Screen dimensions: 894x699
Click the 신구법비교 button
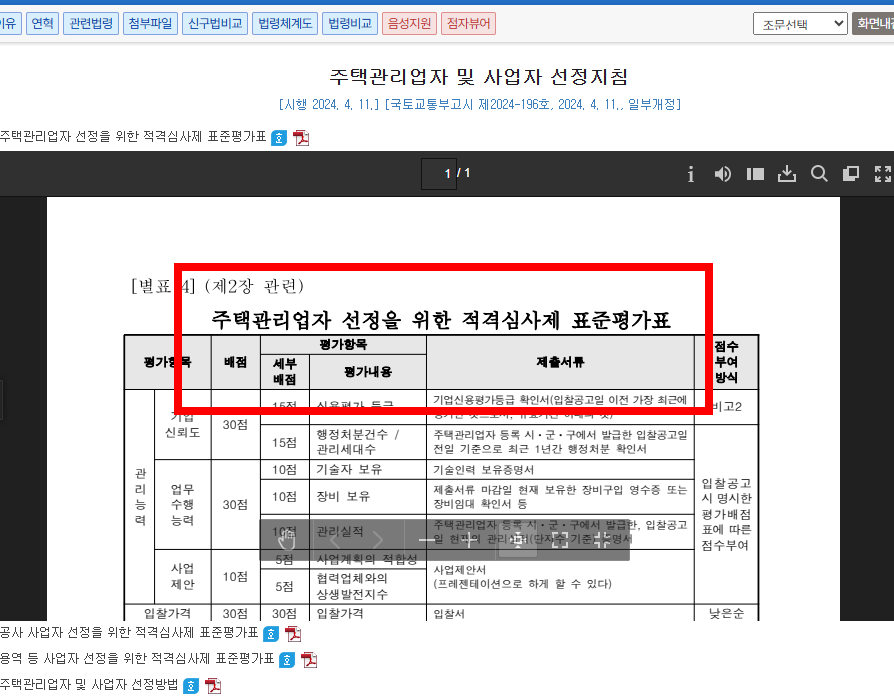point(215,23)
